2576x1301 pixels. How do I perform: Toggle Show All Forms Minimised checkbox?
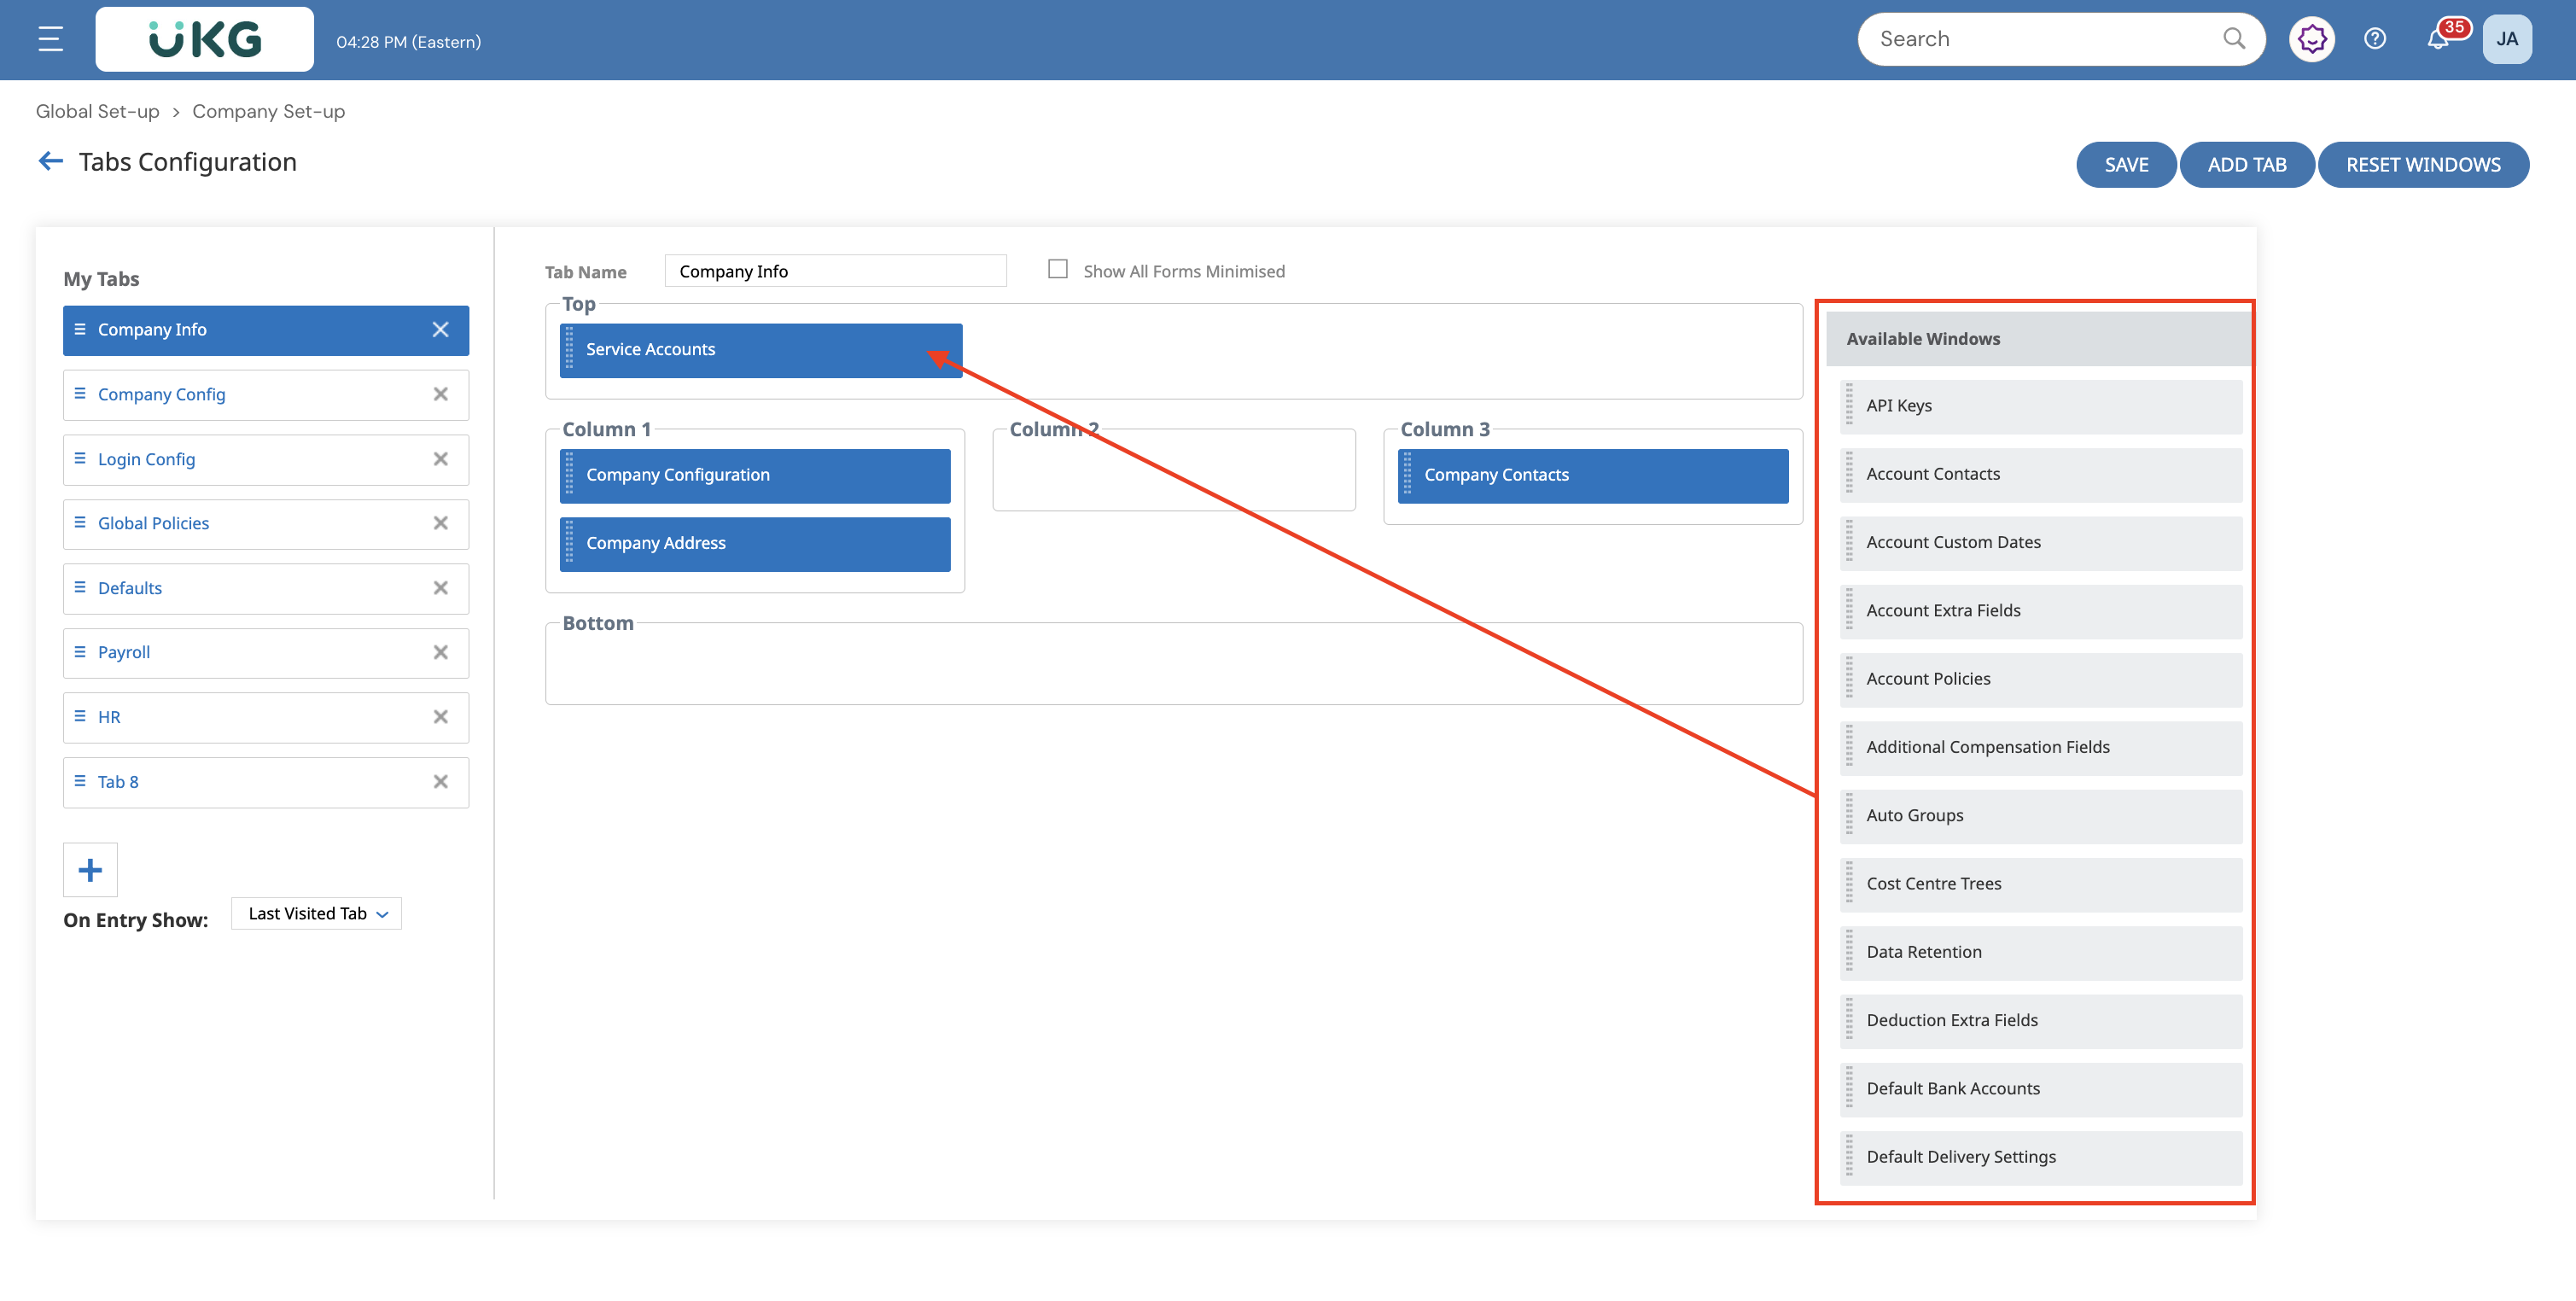(1057, 269)
